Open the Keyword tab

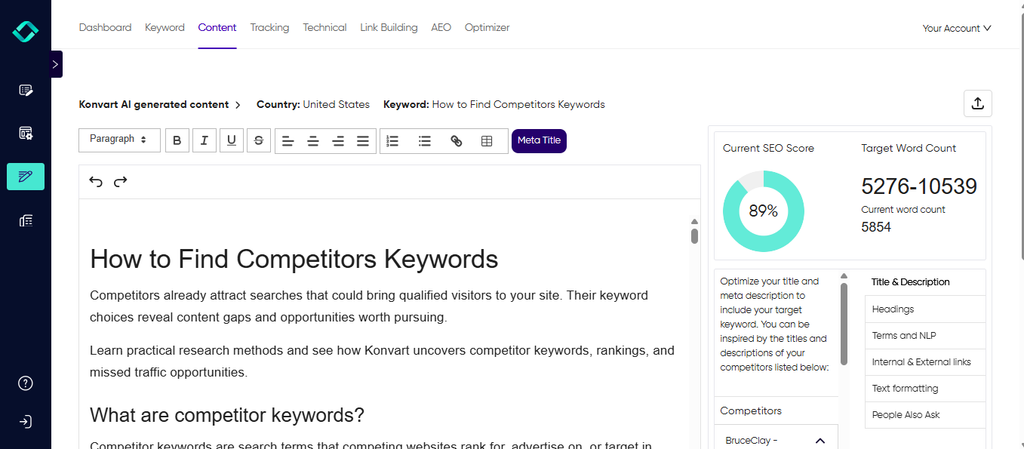(165, 27)
